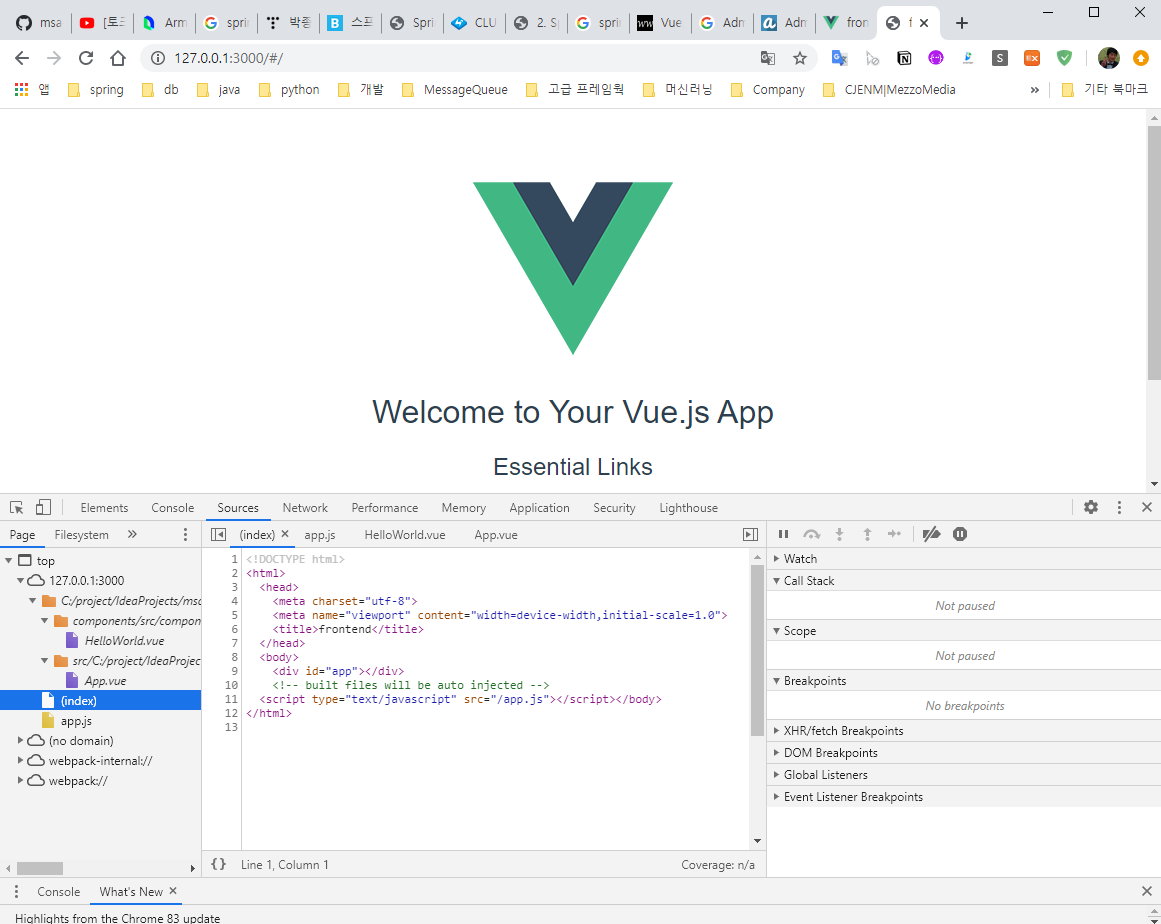Open a new browser tab
Viewport: 1161px width, 924px height.
tap(961, 23)
